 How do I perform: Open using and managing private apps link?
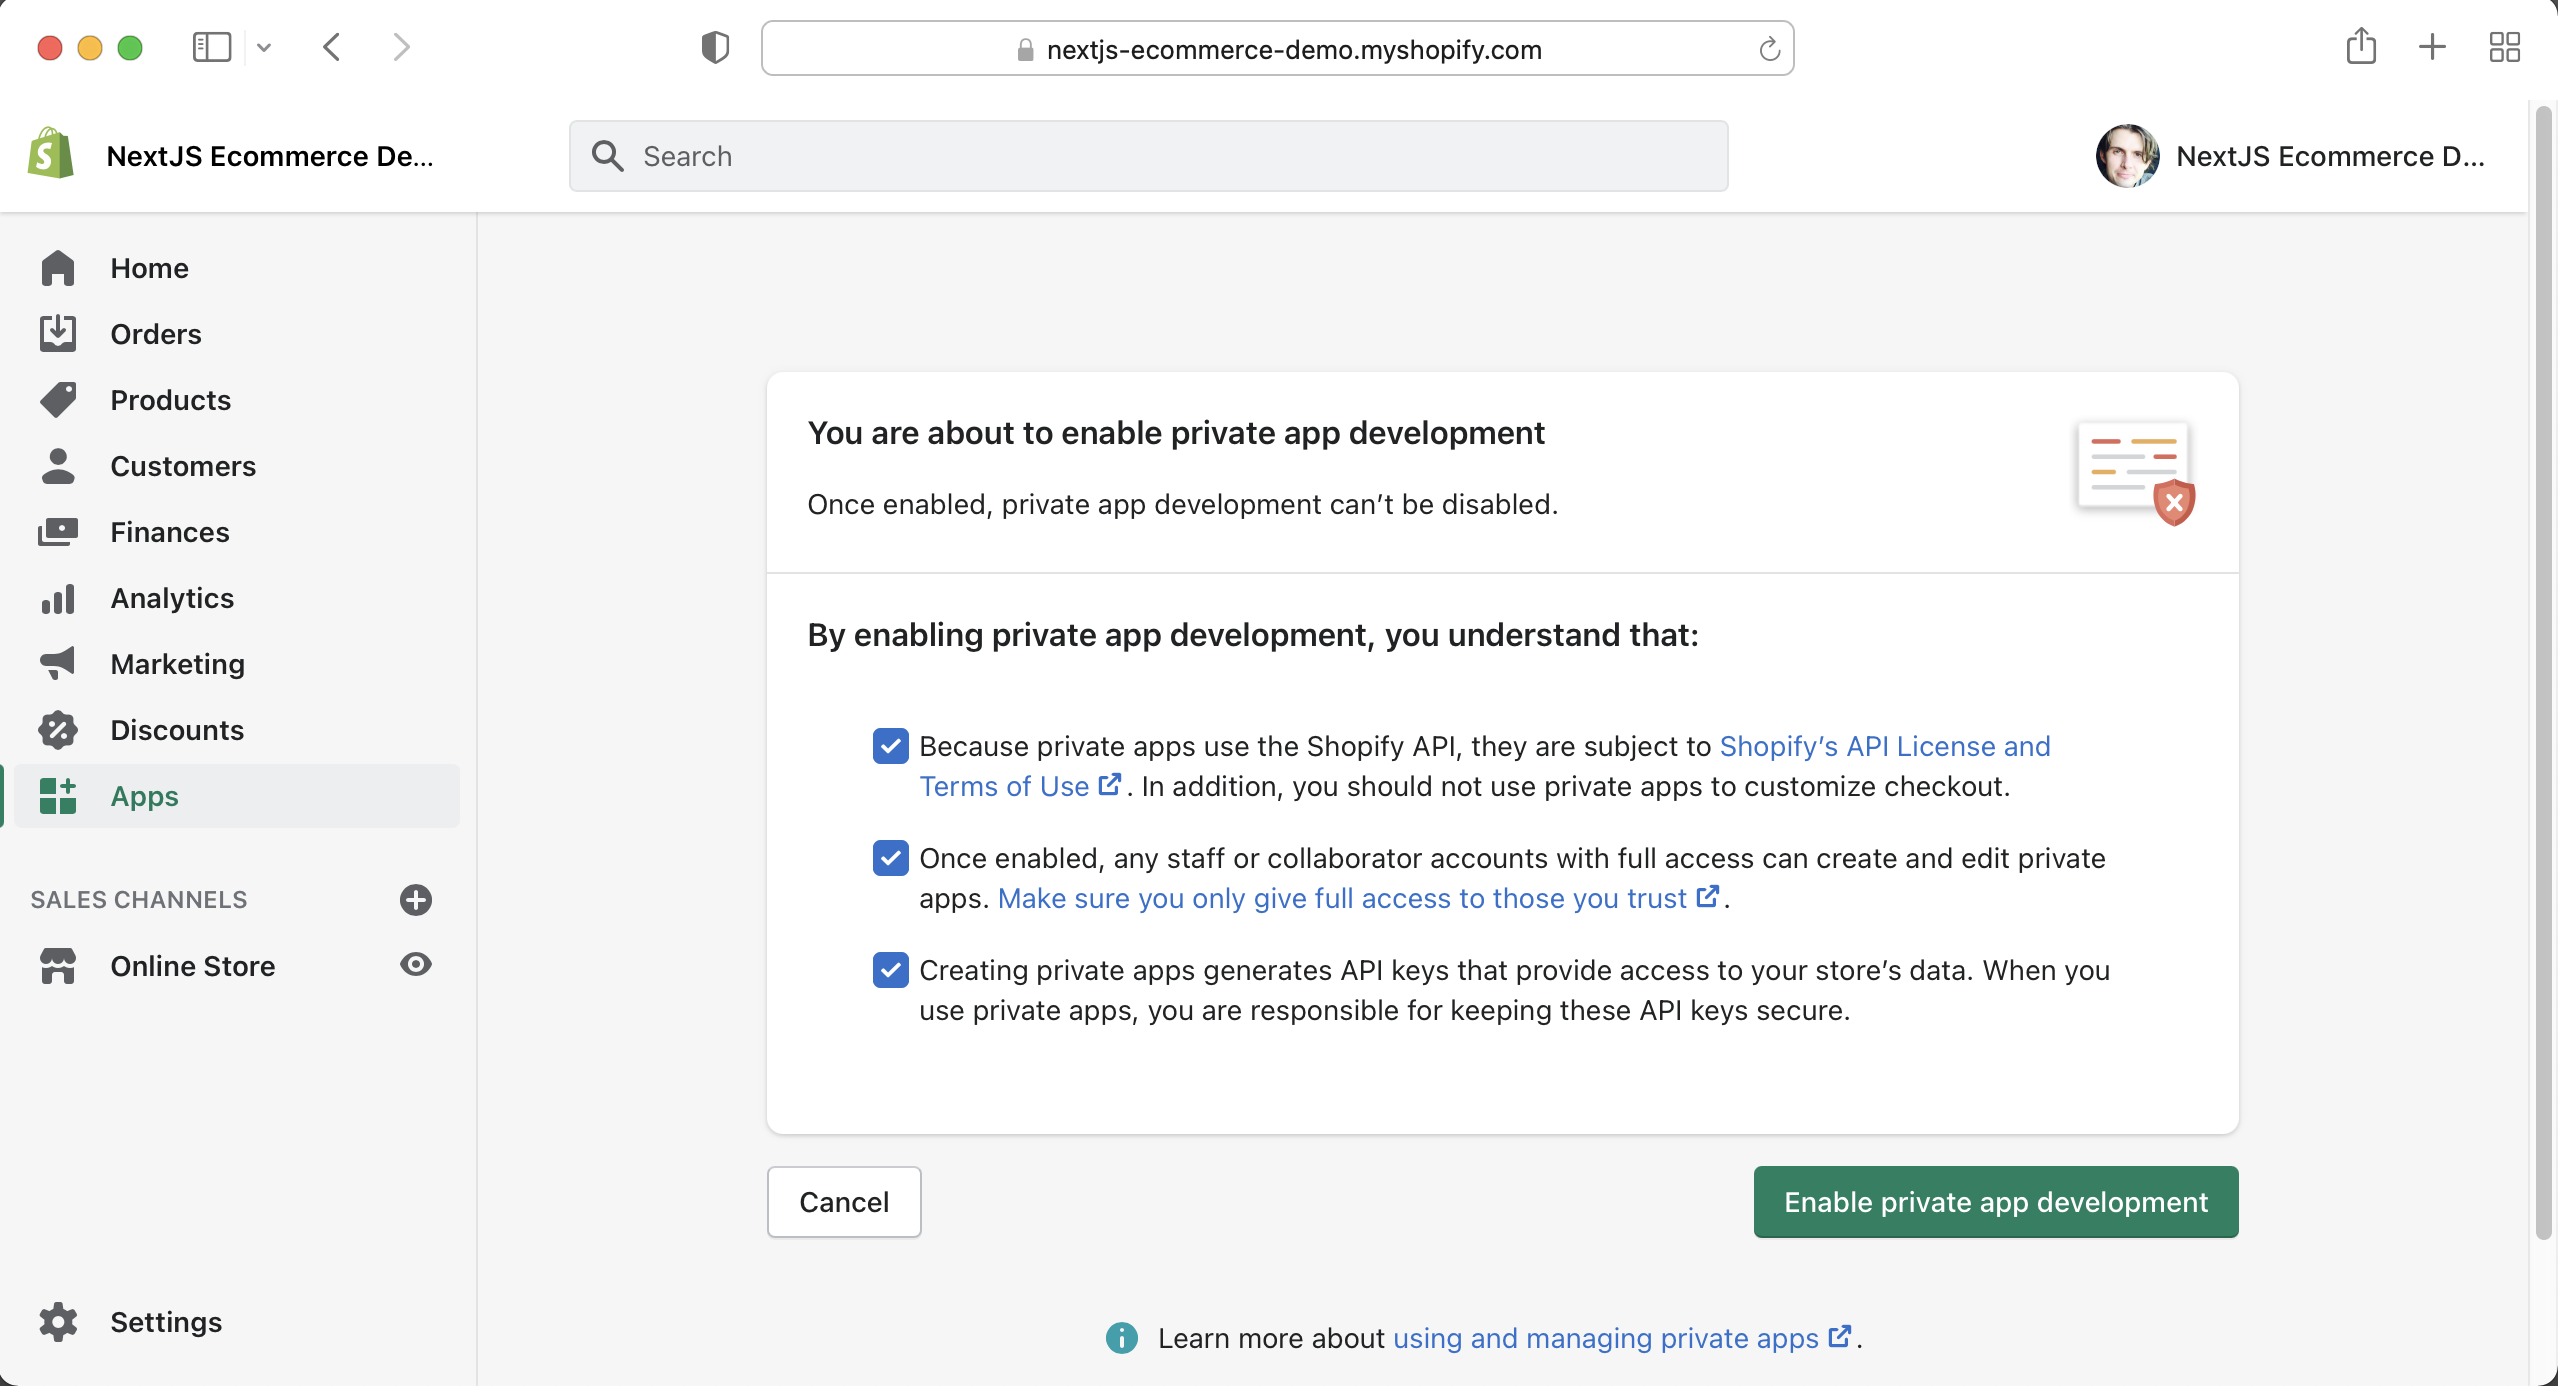pyautogui.click(x=1622, y=1338)
